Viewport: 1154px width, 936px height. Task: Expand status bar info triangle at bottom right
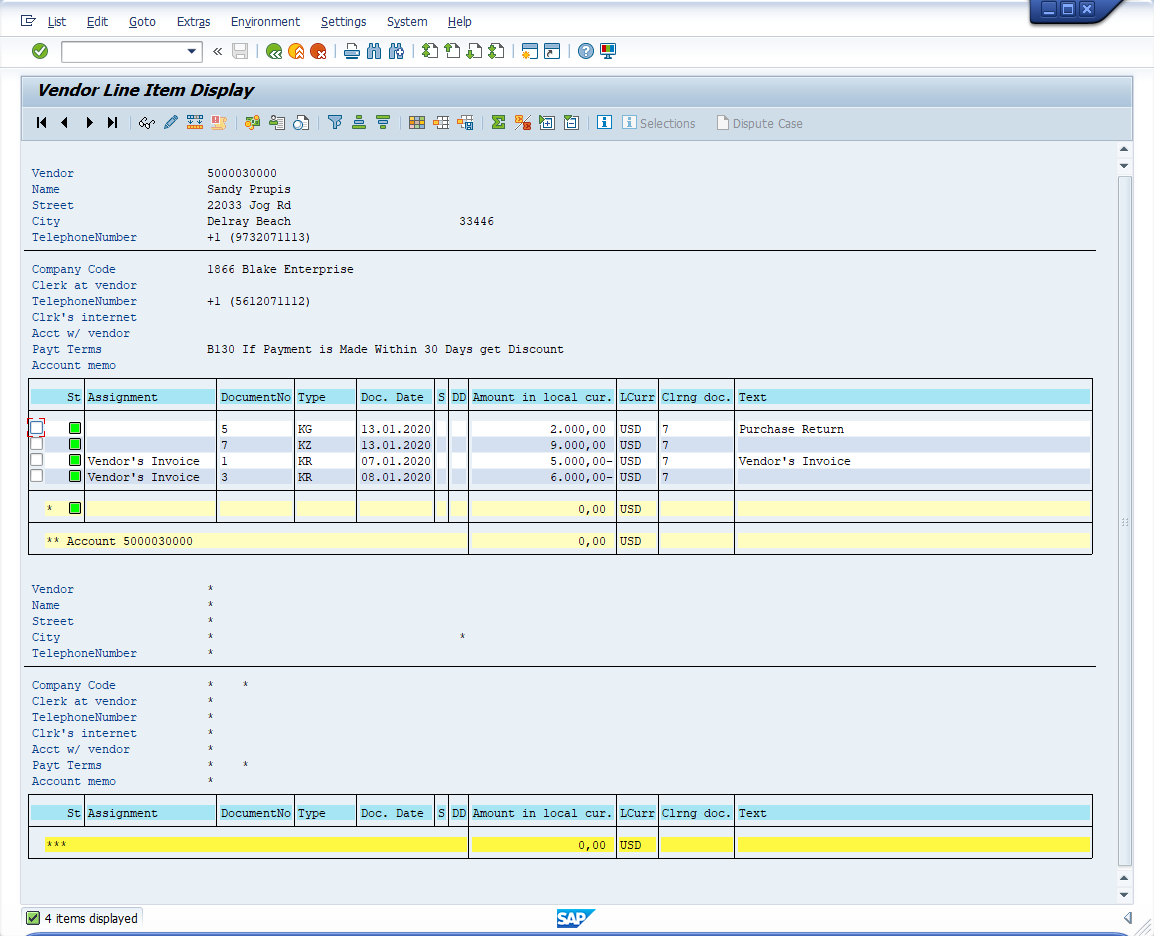pyautogui.click(x=1127, y=918)
